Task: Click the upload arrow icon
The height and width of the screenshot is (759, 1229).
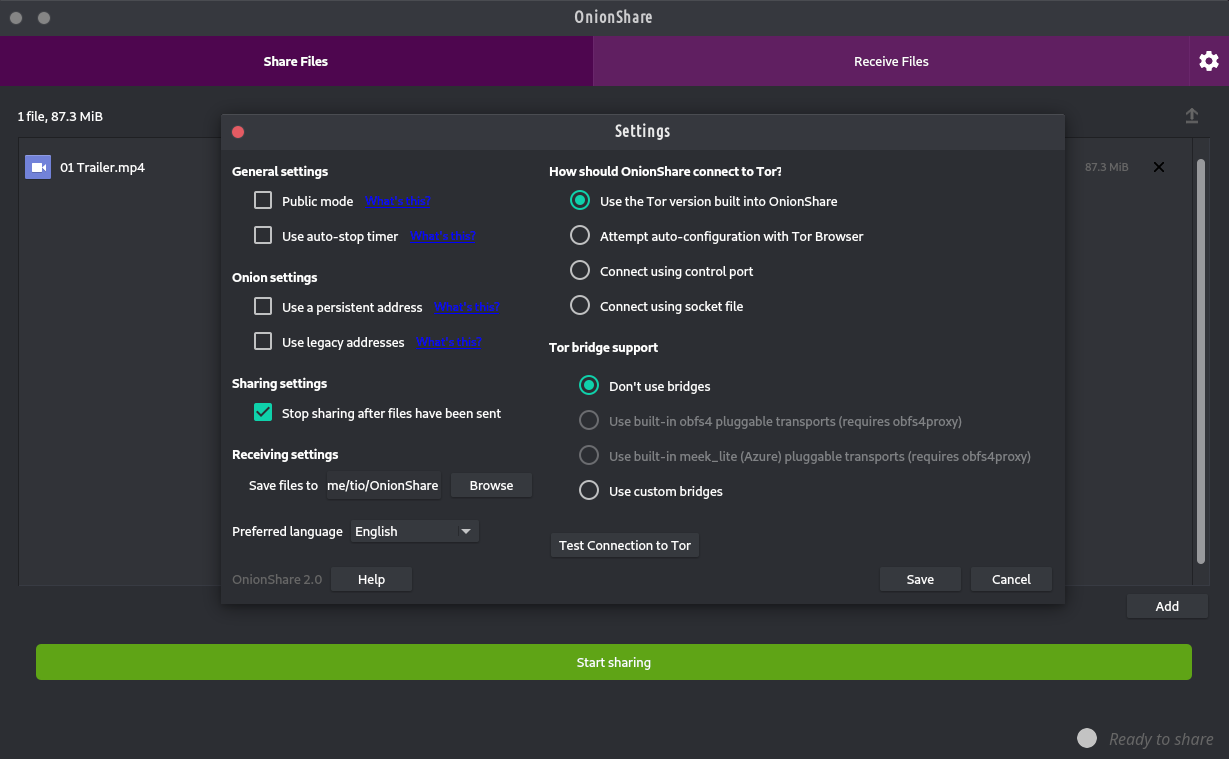Action: pos(1191,117)
